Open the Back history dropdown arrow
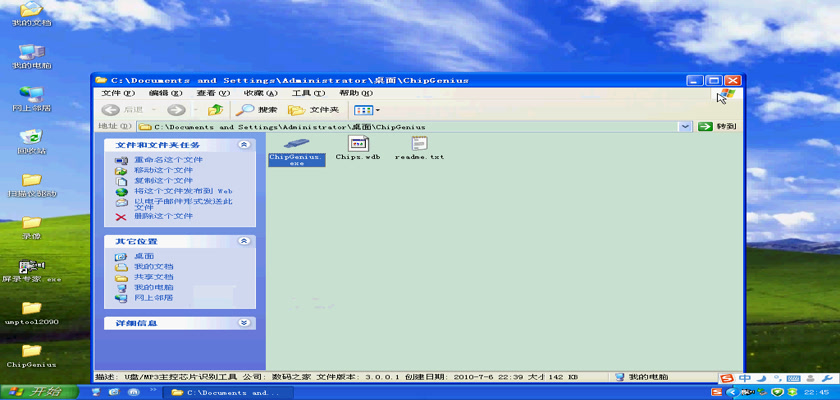The image size is (840, 400). click(x=154, y=110)
